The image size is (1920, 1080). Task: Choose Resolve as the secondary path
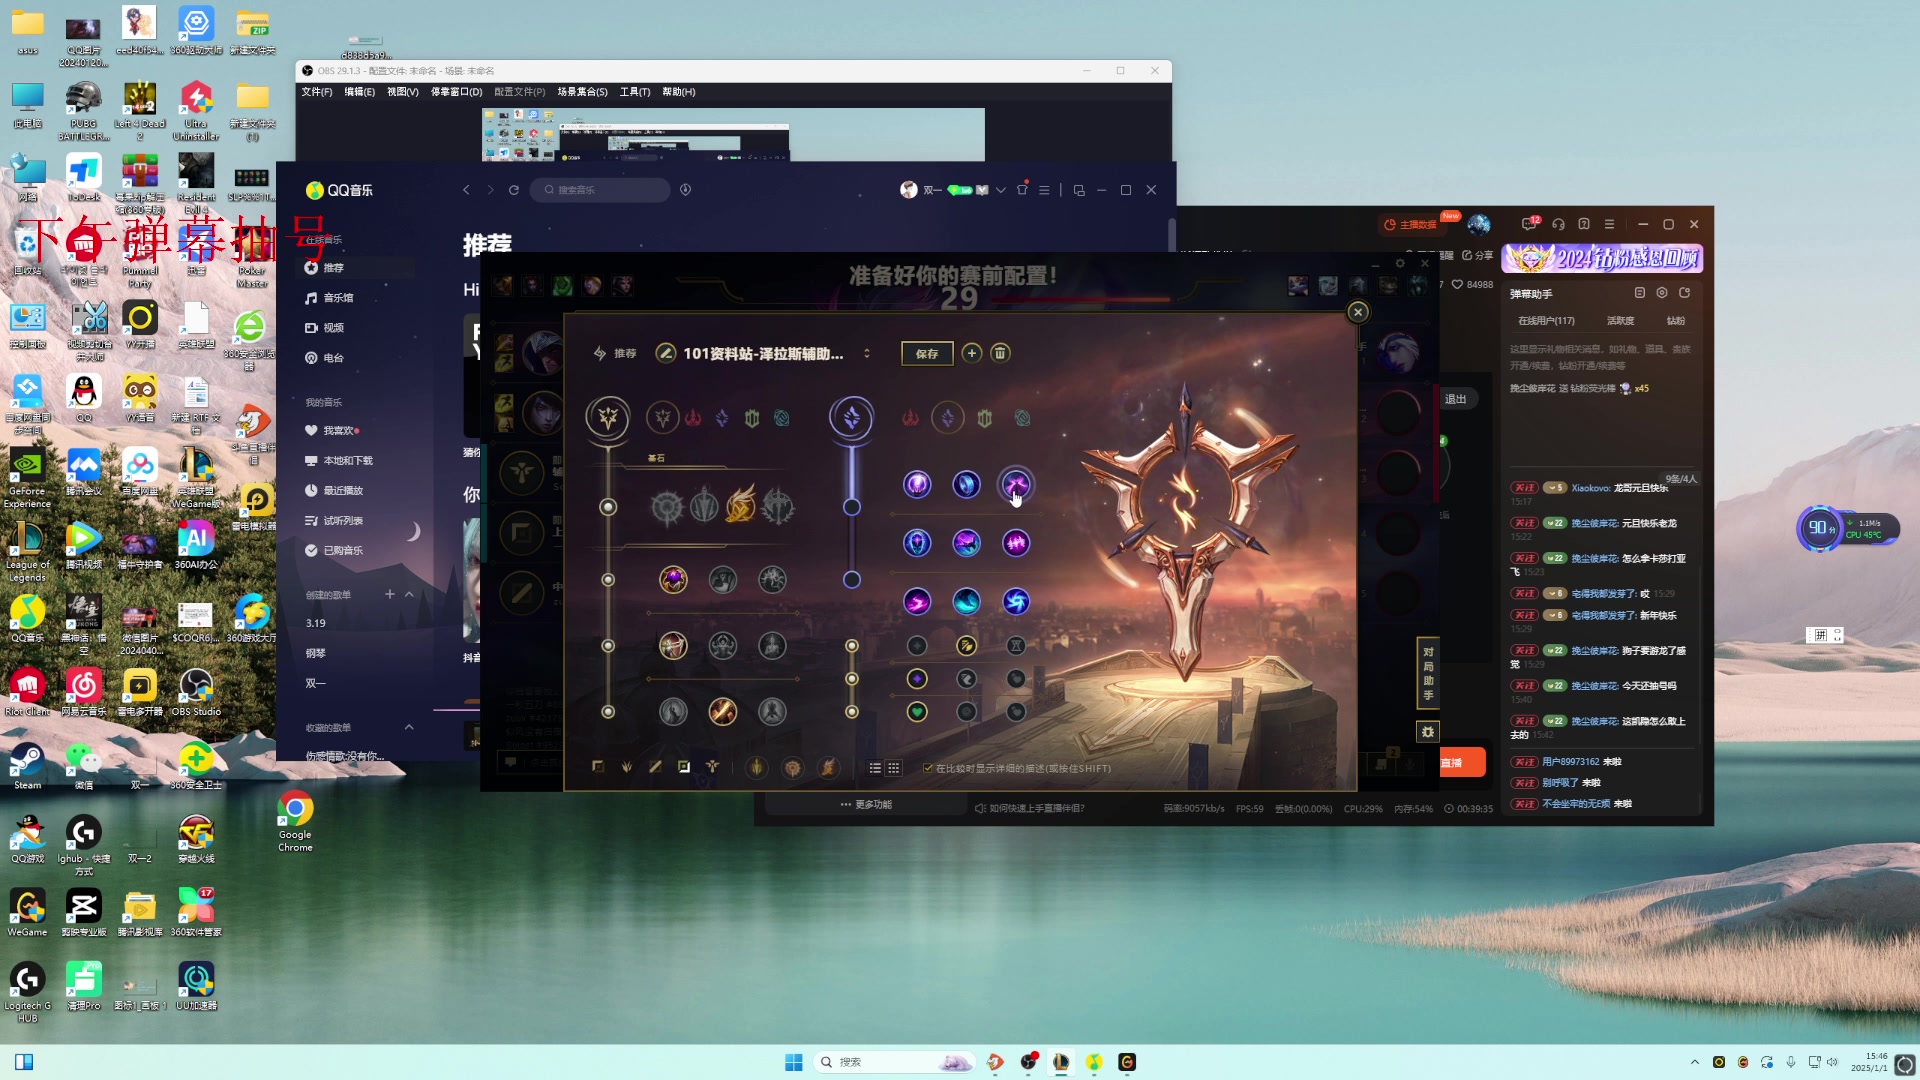(985, 418)
